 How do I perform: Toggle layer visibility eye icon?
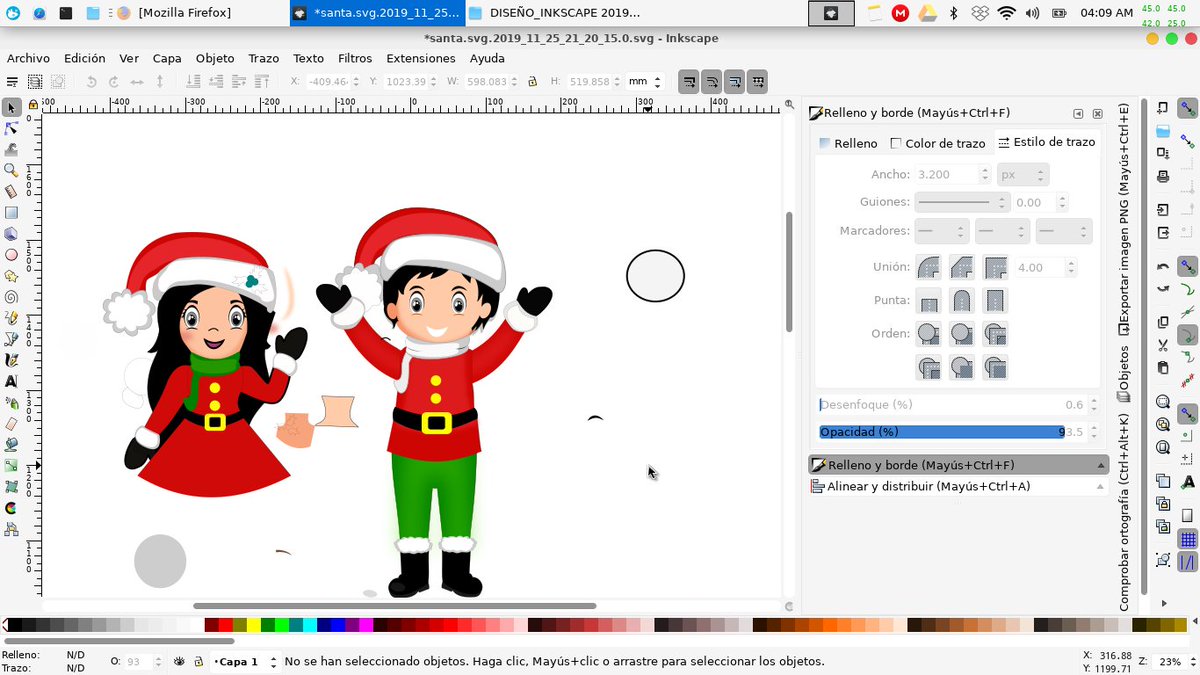point(180,661)
